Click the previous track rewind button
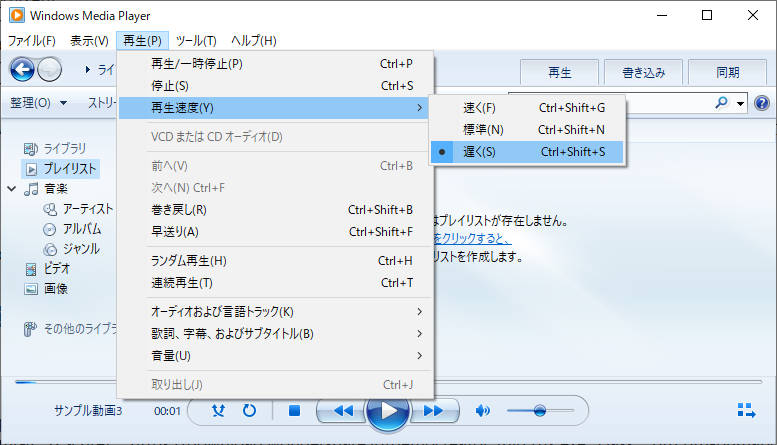The width and height of the screenshot is (777, 445). pos(343,410)
